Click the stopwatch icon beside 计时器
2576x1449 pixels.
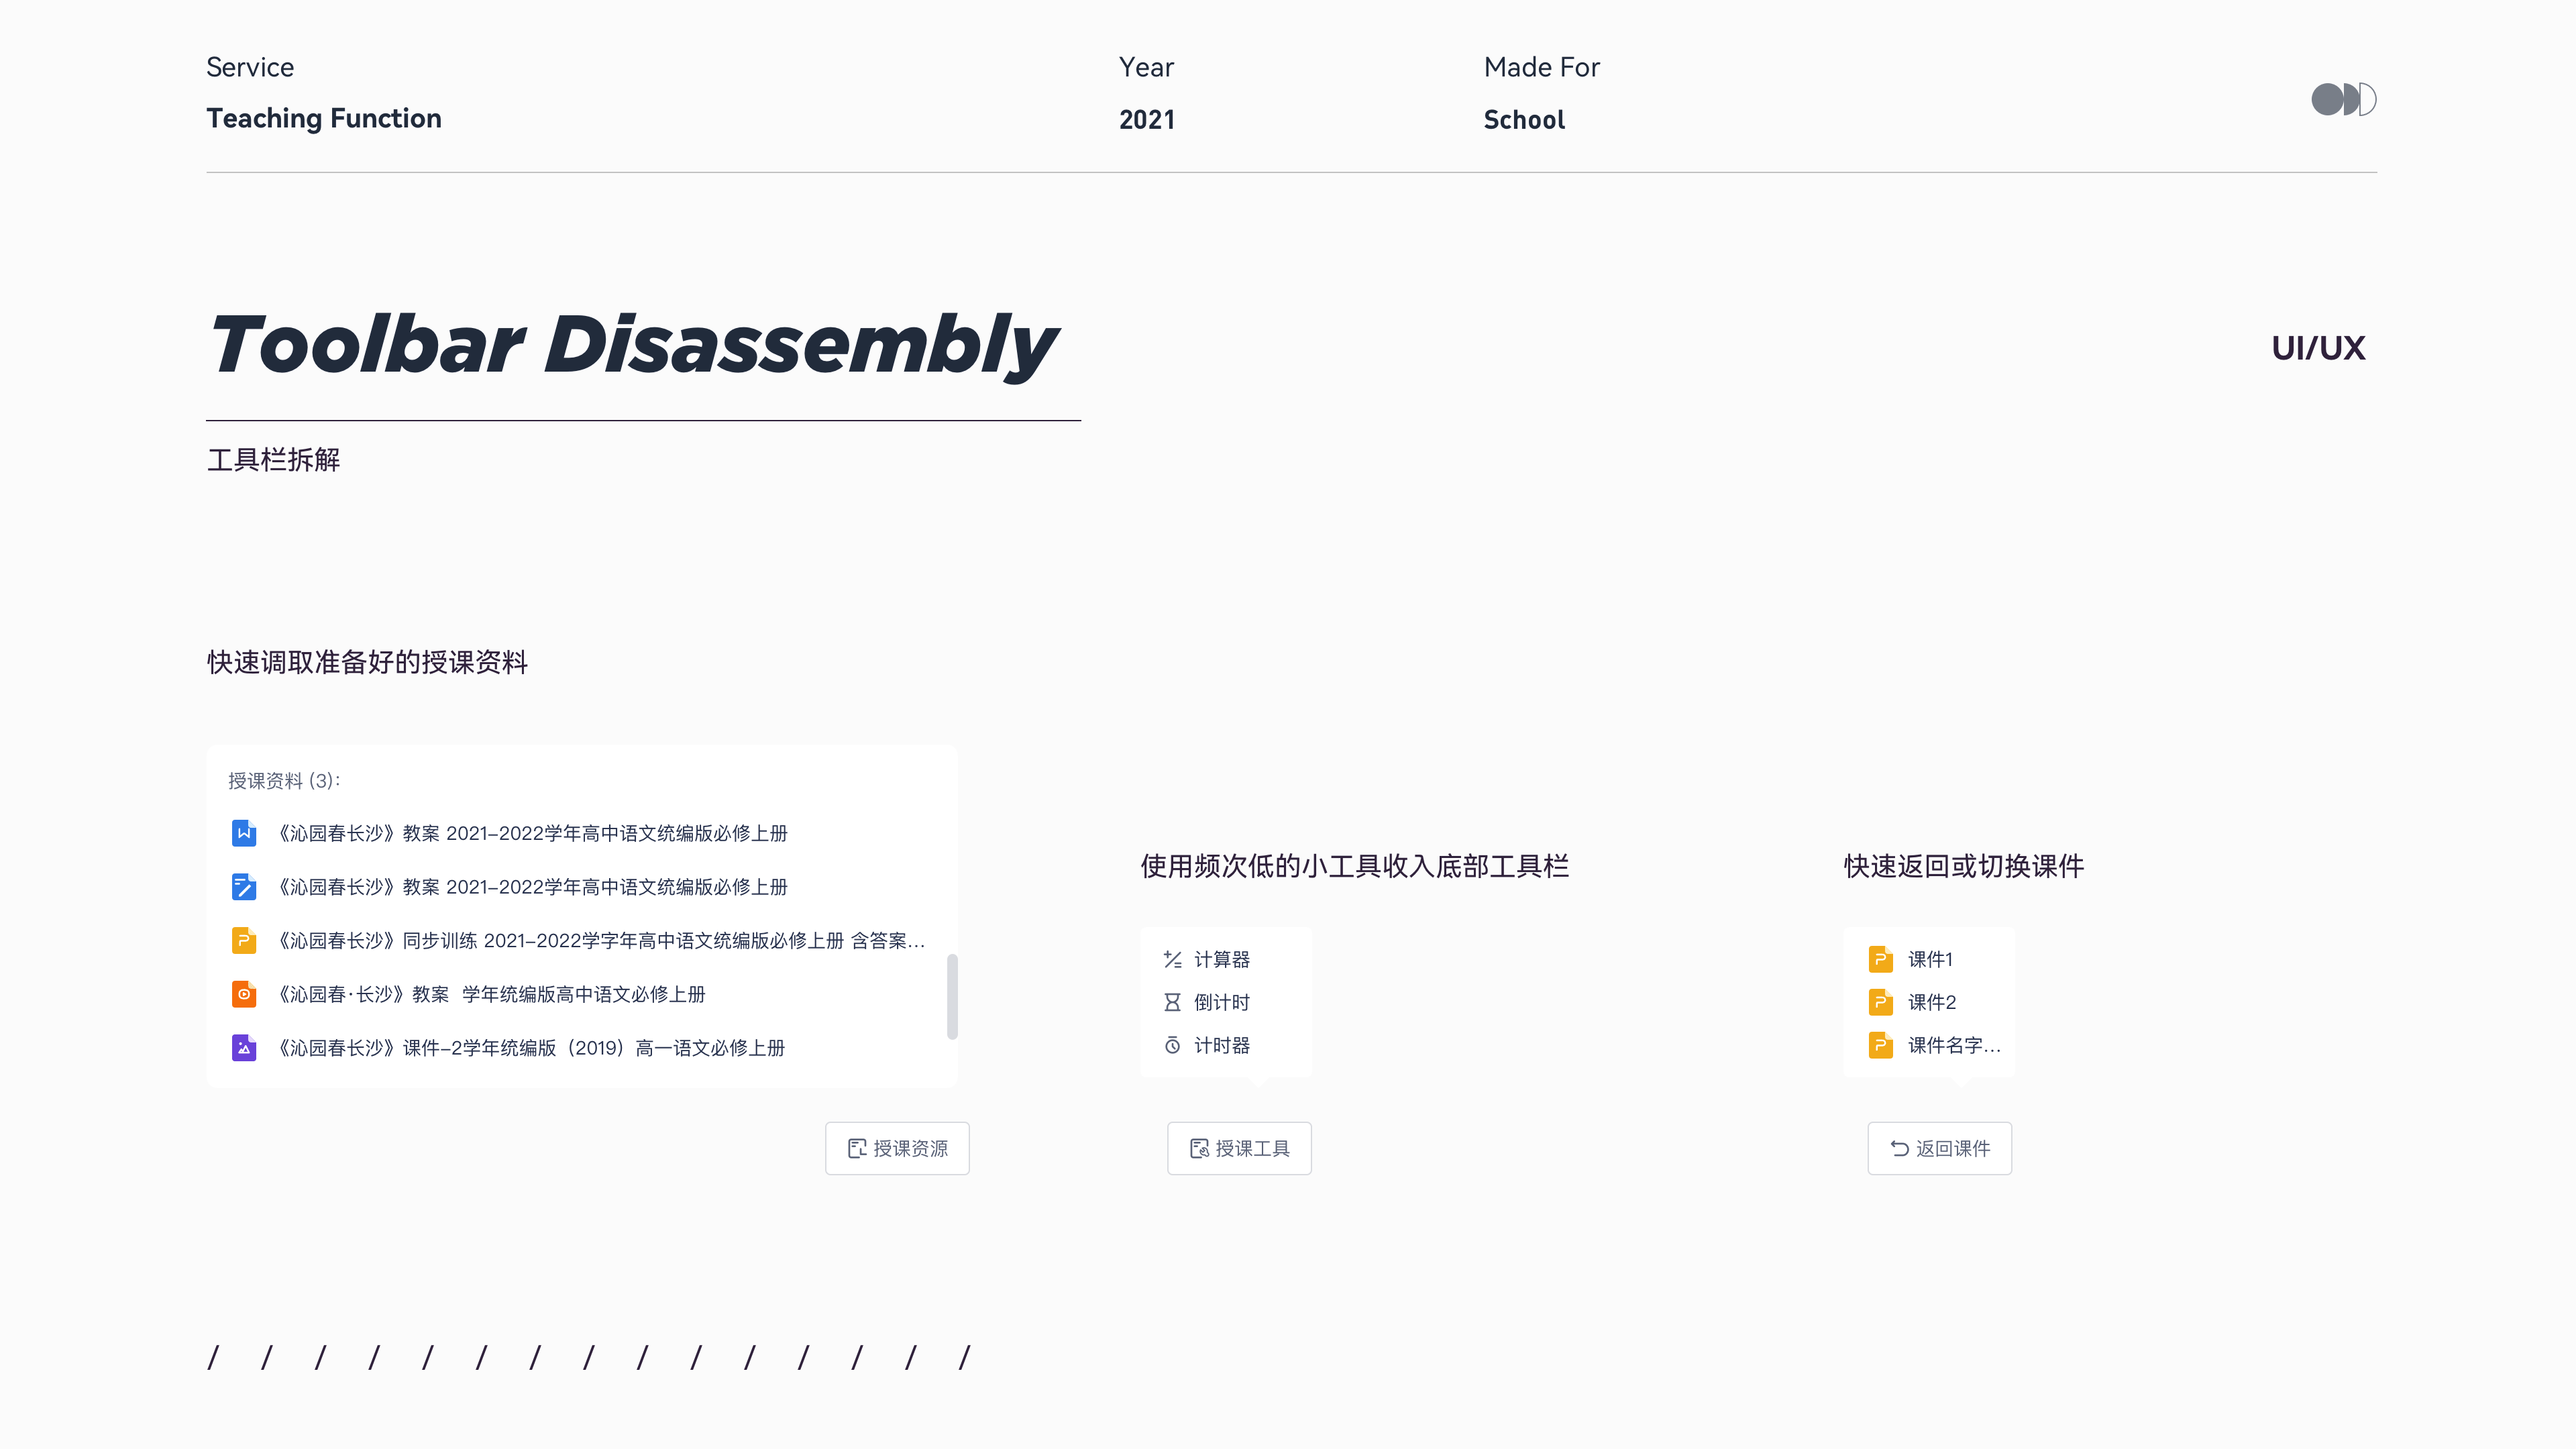(x=1173, y=1045)
